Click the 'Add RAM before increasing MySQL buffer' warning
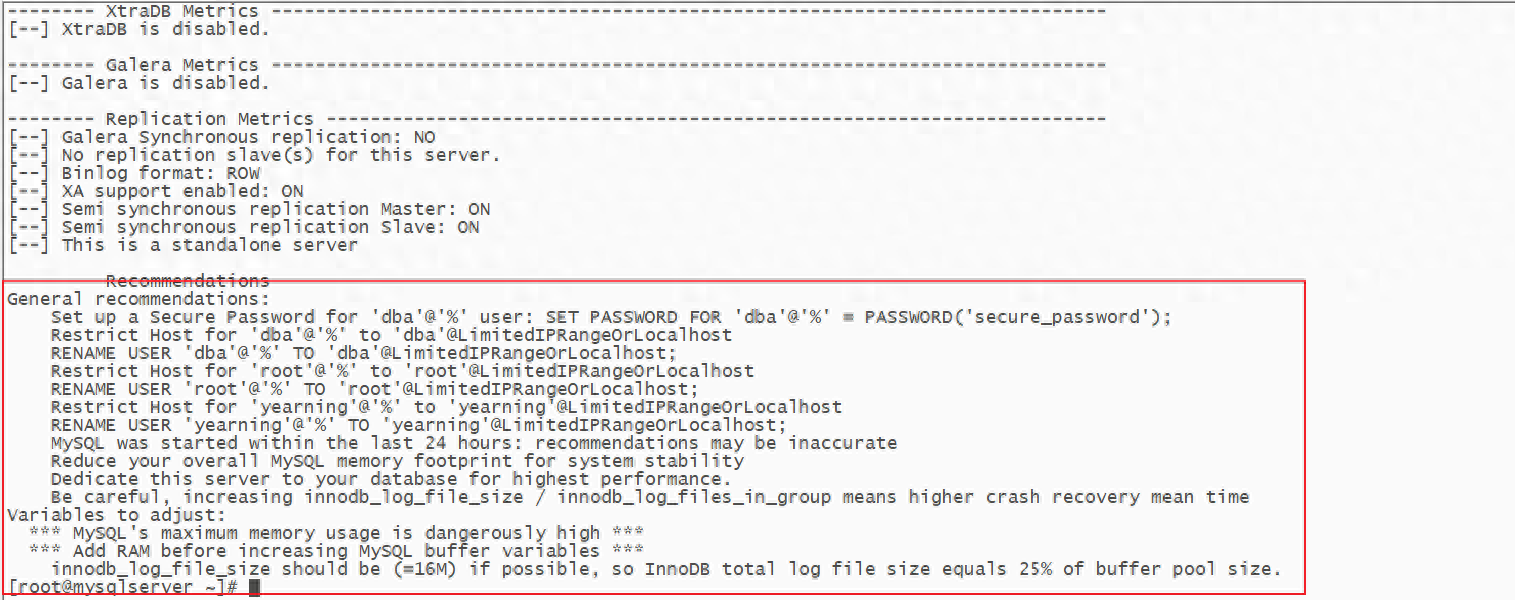The height and width of the screenshot is (600, 1515). coord(336,551)
